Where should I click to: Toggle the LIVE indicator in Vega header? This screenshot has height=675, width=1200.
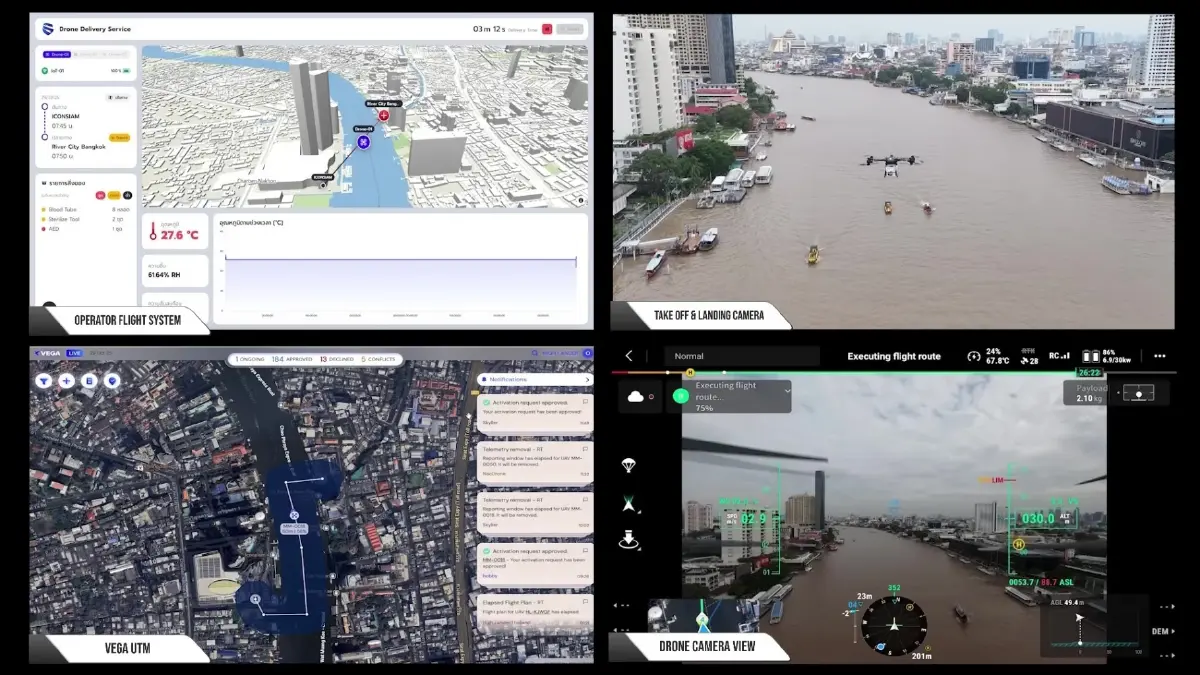point(74,353)
